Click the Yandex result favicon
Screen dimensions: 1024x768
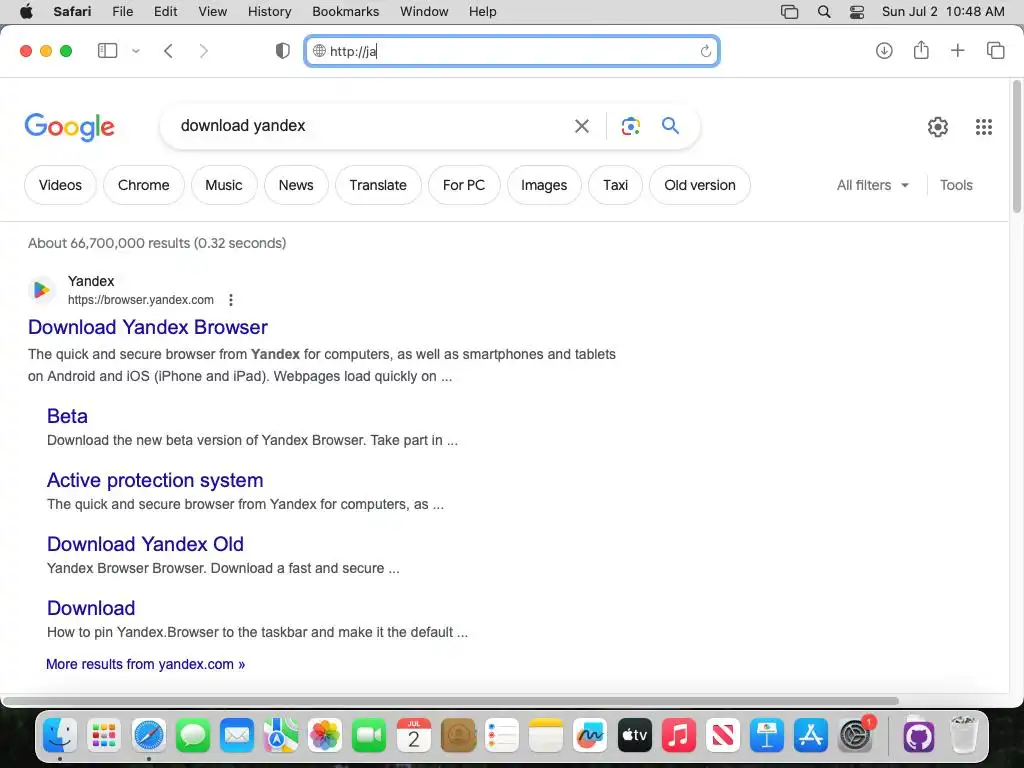(x=41, y=289)
